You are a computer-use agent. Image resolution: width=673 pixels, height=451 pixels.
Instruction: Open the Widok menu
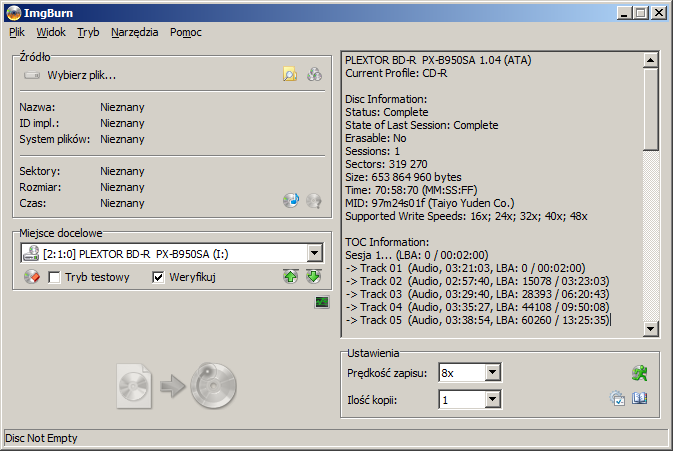point(51,32)
